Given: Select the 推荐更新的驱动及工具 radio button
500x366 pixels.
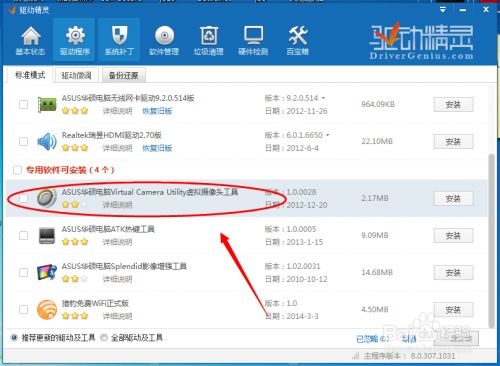Looking at the screenshot, I should click(14, 338).
